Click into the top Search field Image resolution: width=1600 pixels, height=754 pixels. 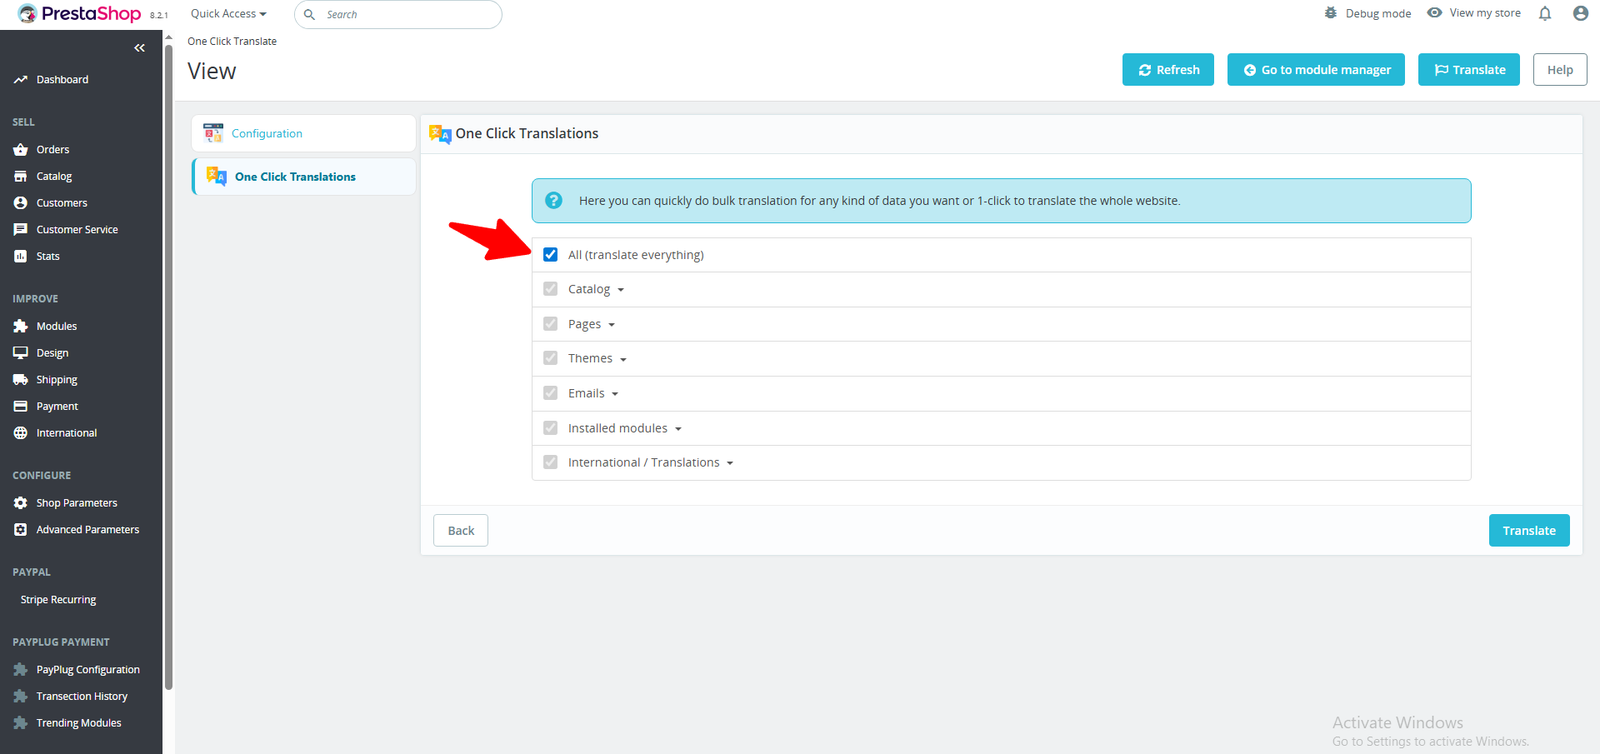[x=405, y=15]
